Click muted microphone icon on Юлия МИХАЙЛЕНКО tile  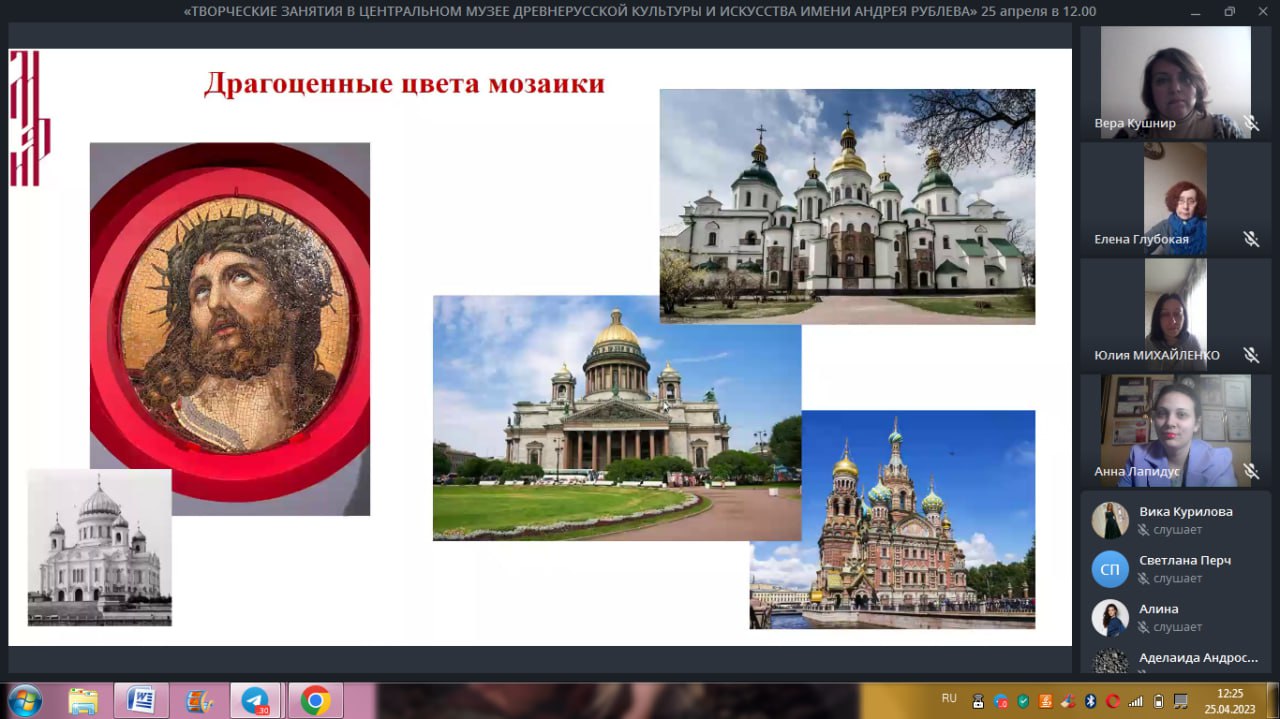coord(1250,355)
